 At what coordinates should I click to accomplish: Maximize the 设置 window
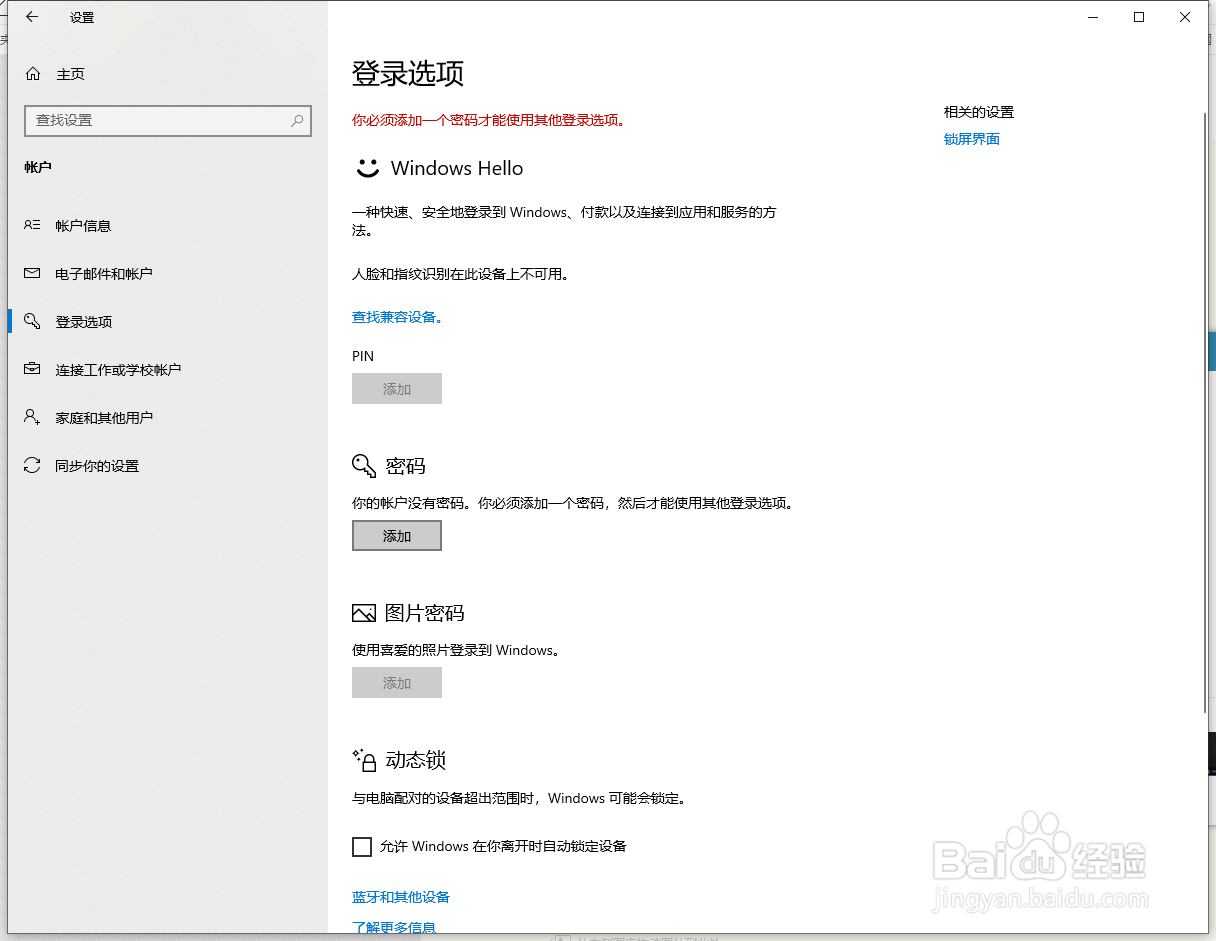(1139, 17)
